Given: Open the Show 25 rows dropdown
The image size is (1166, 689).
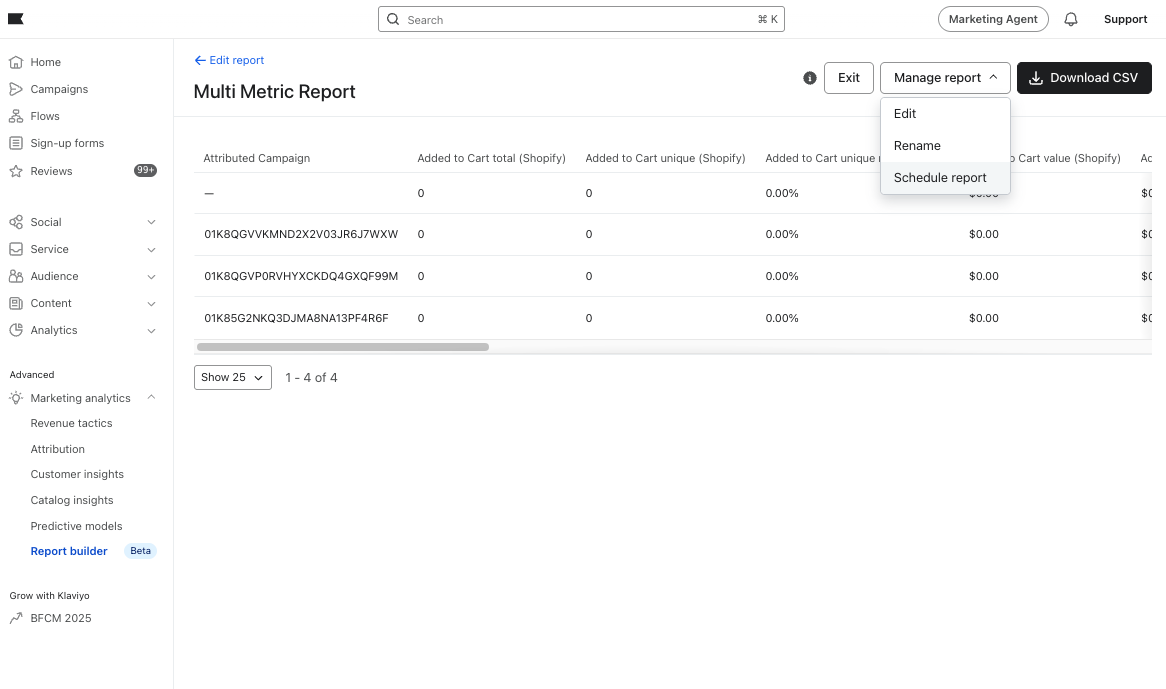Looking at the screenshot, I should pyautogui.click(x=232, y=377).
